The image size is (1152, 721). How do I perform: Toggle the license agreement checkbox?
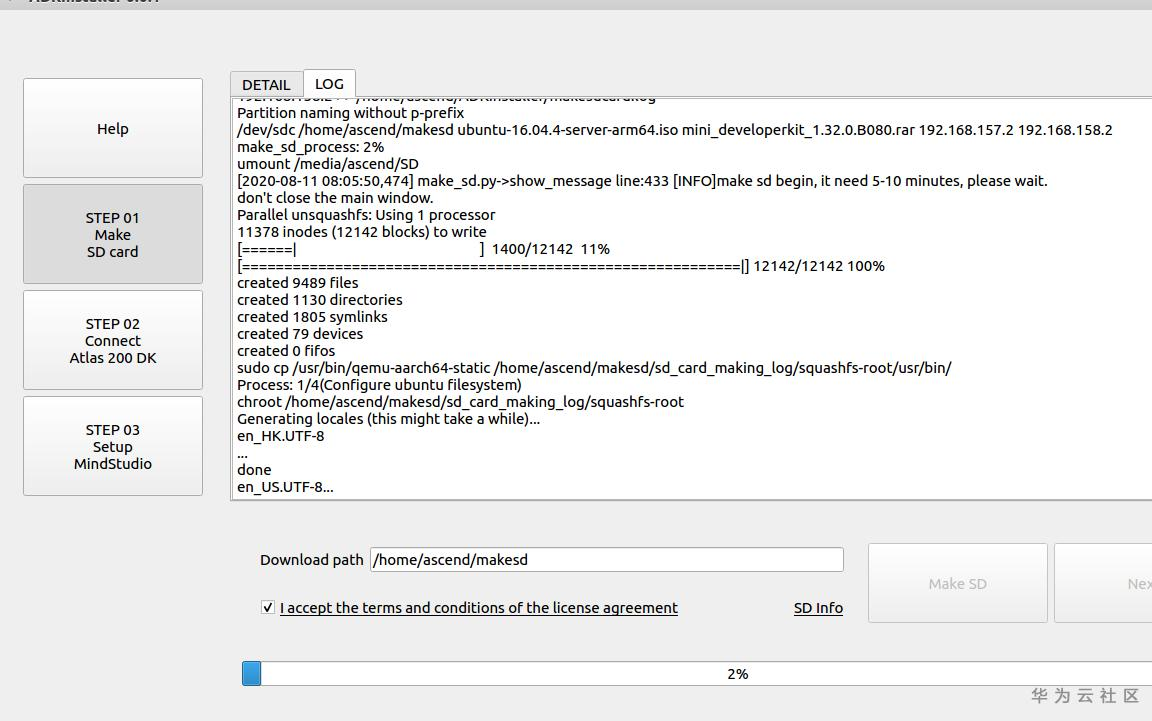coord(267,607)
